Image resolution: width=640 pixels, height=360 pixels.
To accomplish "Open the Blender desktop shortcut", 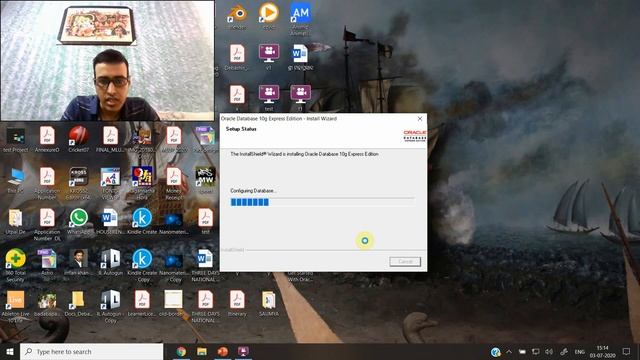I will click(237, 16).
